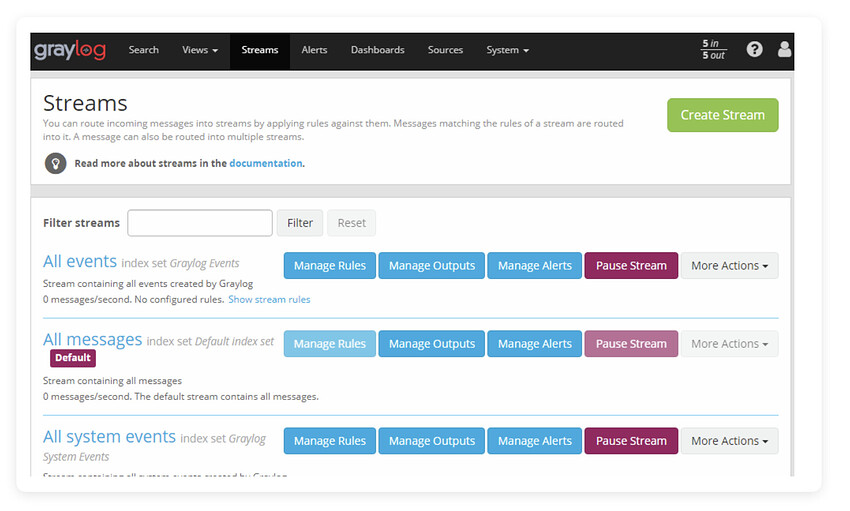Select the Streams tab
This screenshot has height=511, width=850.
pyautogui.click(x=260, y=50)
